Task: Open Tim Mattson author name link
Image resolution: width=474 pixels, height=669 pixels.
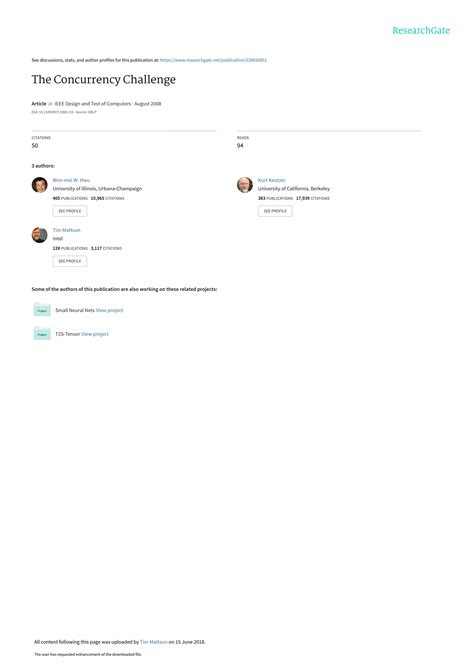Action: click(x=67, y=230)
